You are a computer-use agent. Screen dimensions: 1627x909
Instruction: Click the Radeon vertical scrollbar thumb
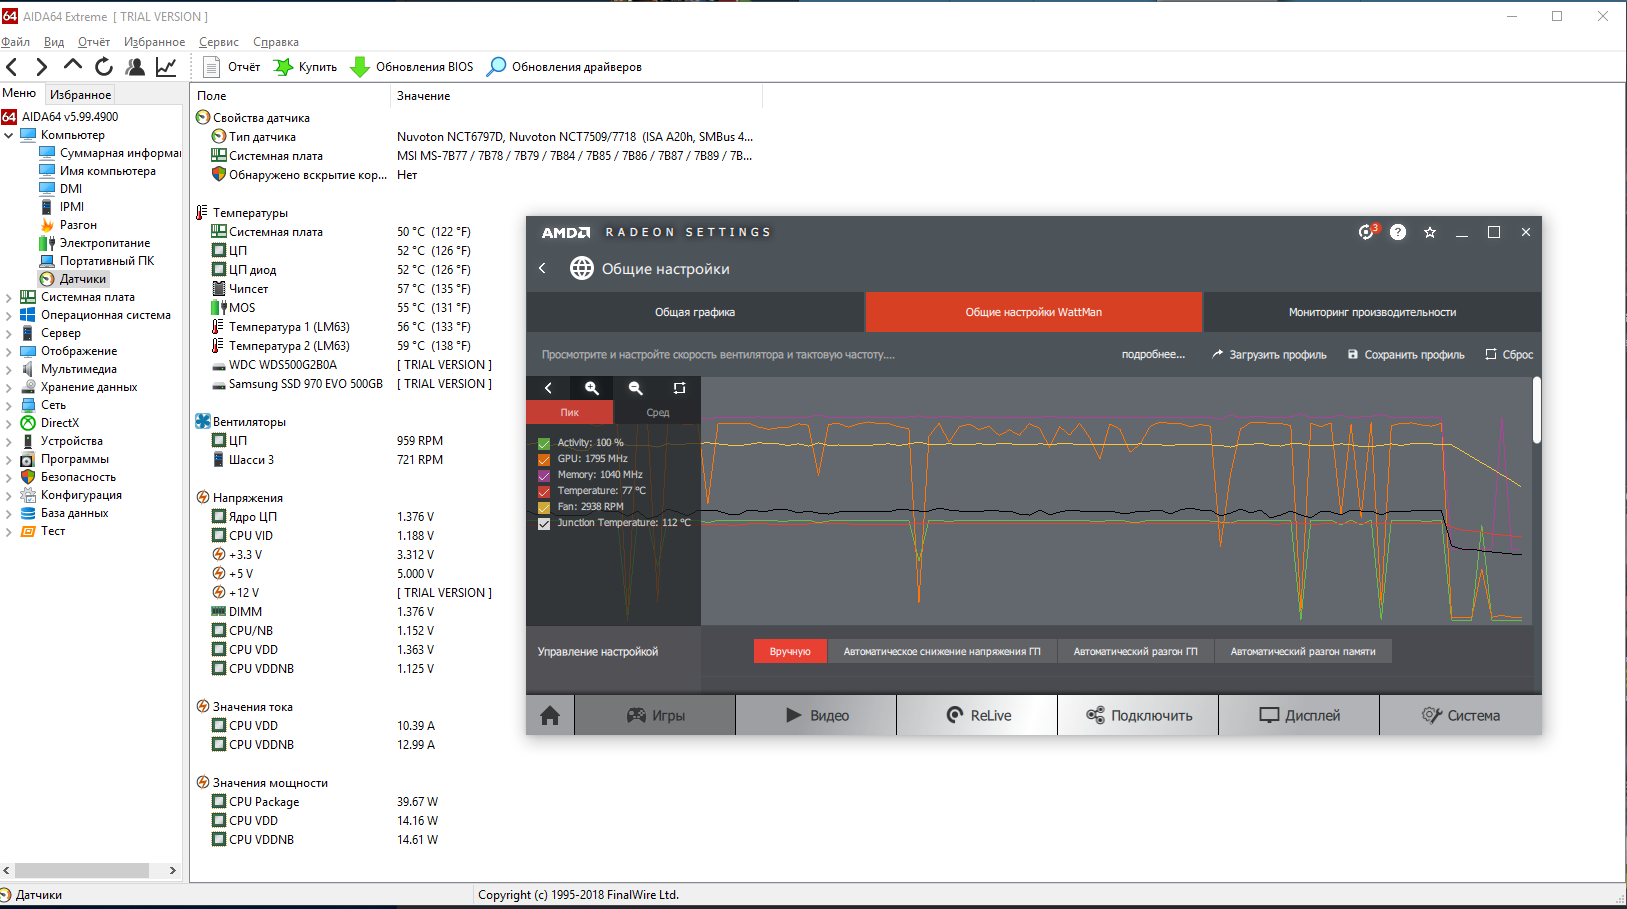pyautogui.click(x=1537, y=410)
